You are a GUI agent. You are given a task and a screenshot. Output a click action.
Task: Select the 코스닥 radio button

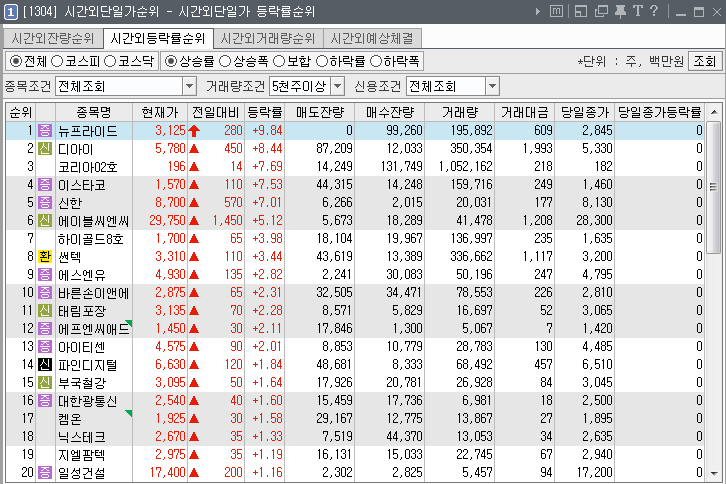tap(110, 61)
